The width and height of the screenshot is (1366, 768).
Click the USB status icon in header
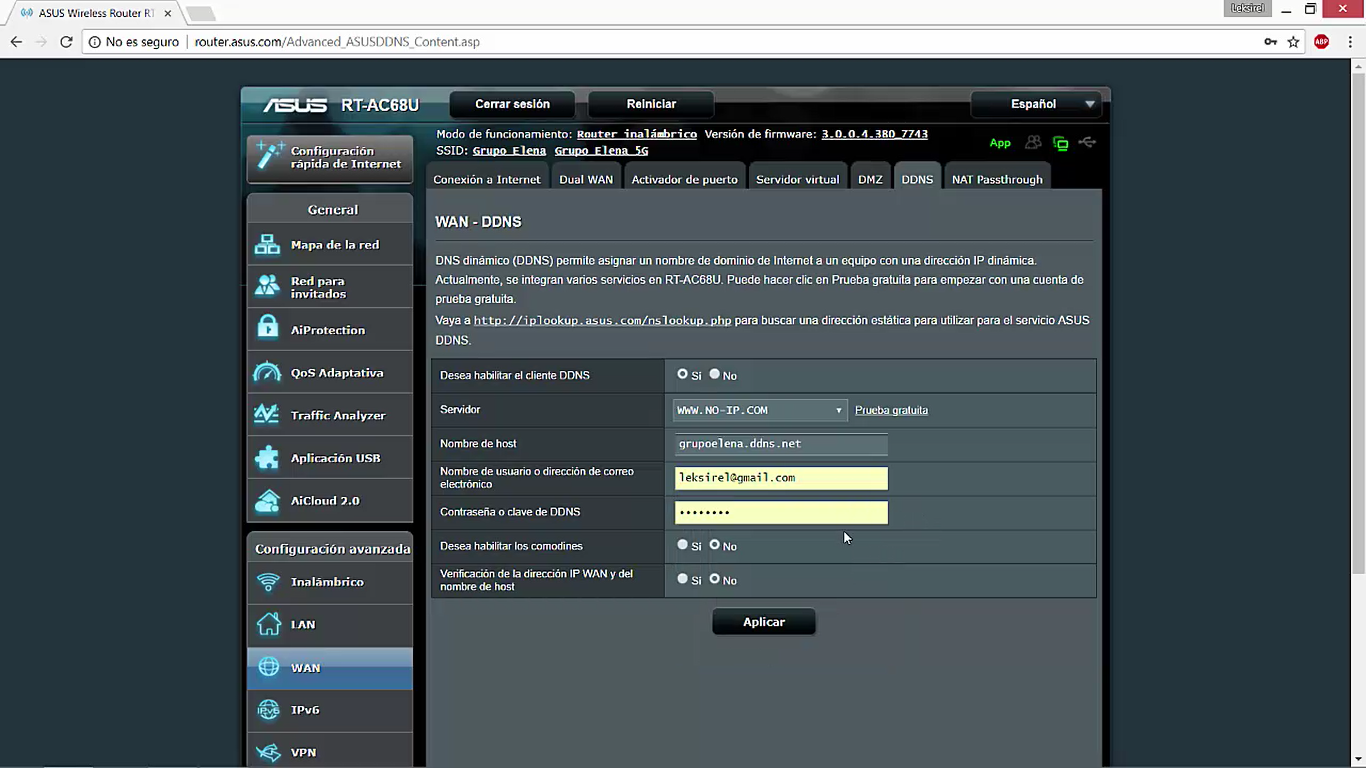1087,143
